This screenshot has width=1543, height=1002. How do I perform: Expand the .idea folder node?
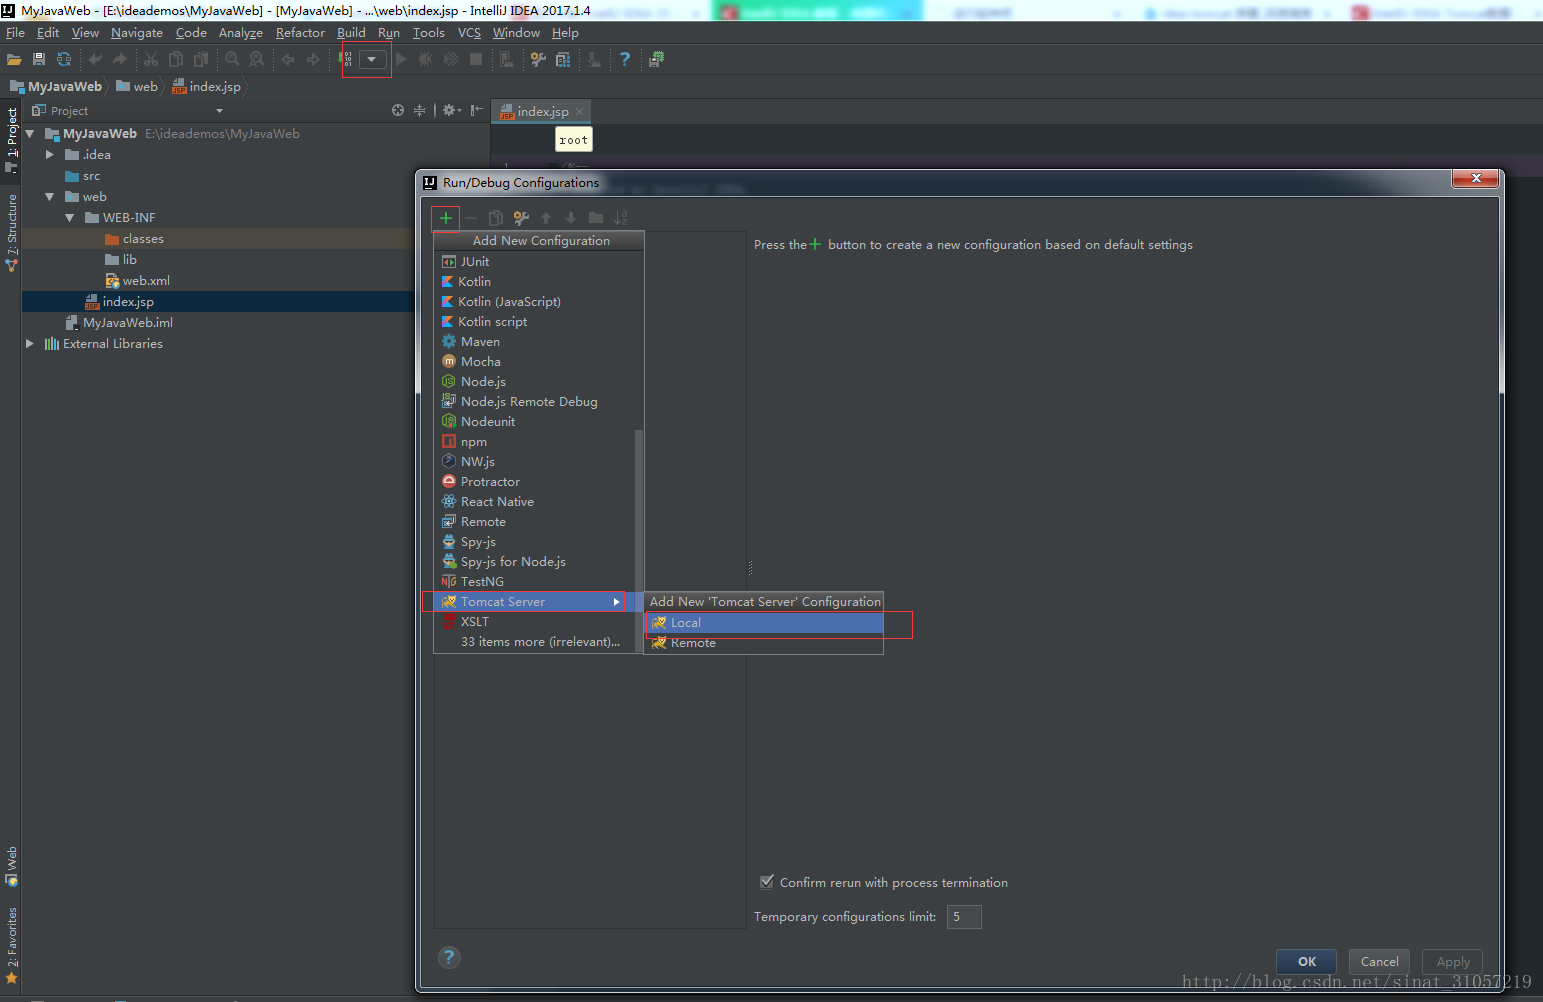click(50, 154)
